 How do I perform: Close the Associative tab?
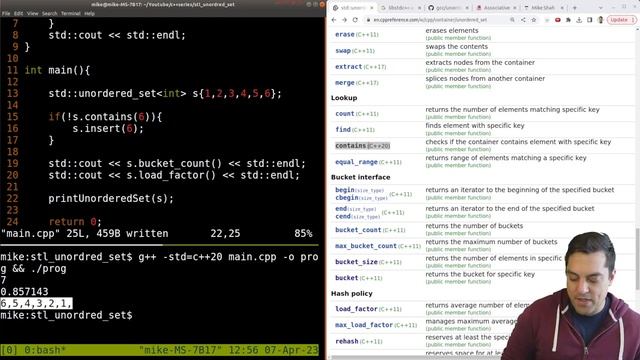[x=515, y=7]
